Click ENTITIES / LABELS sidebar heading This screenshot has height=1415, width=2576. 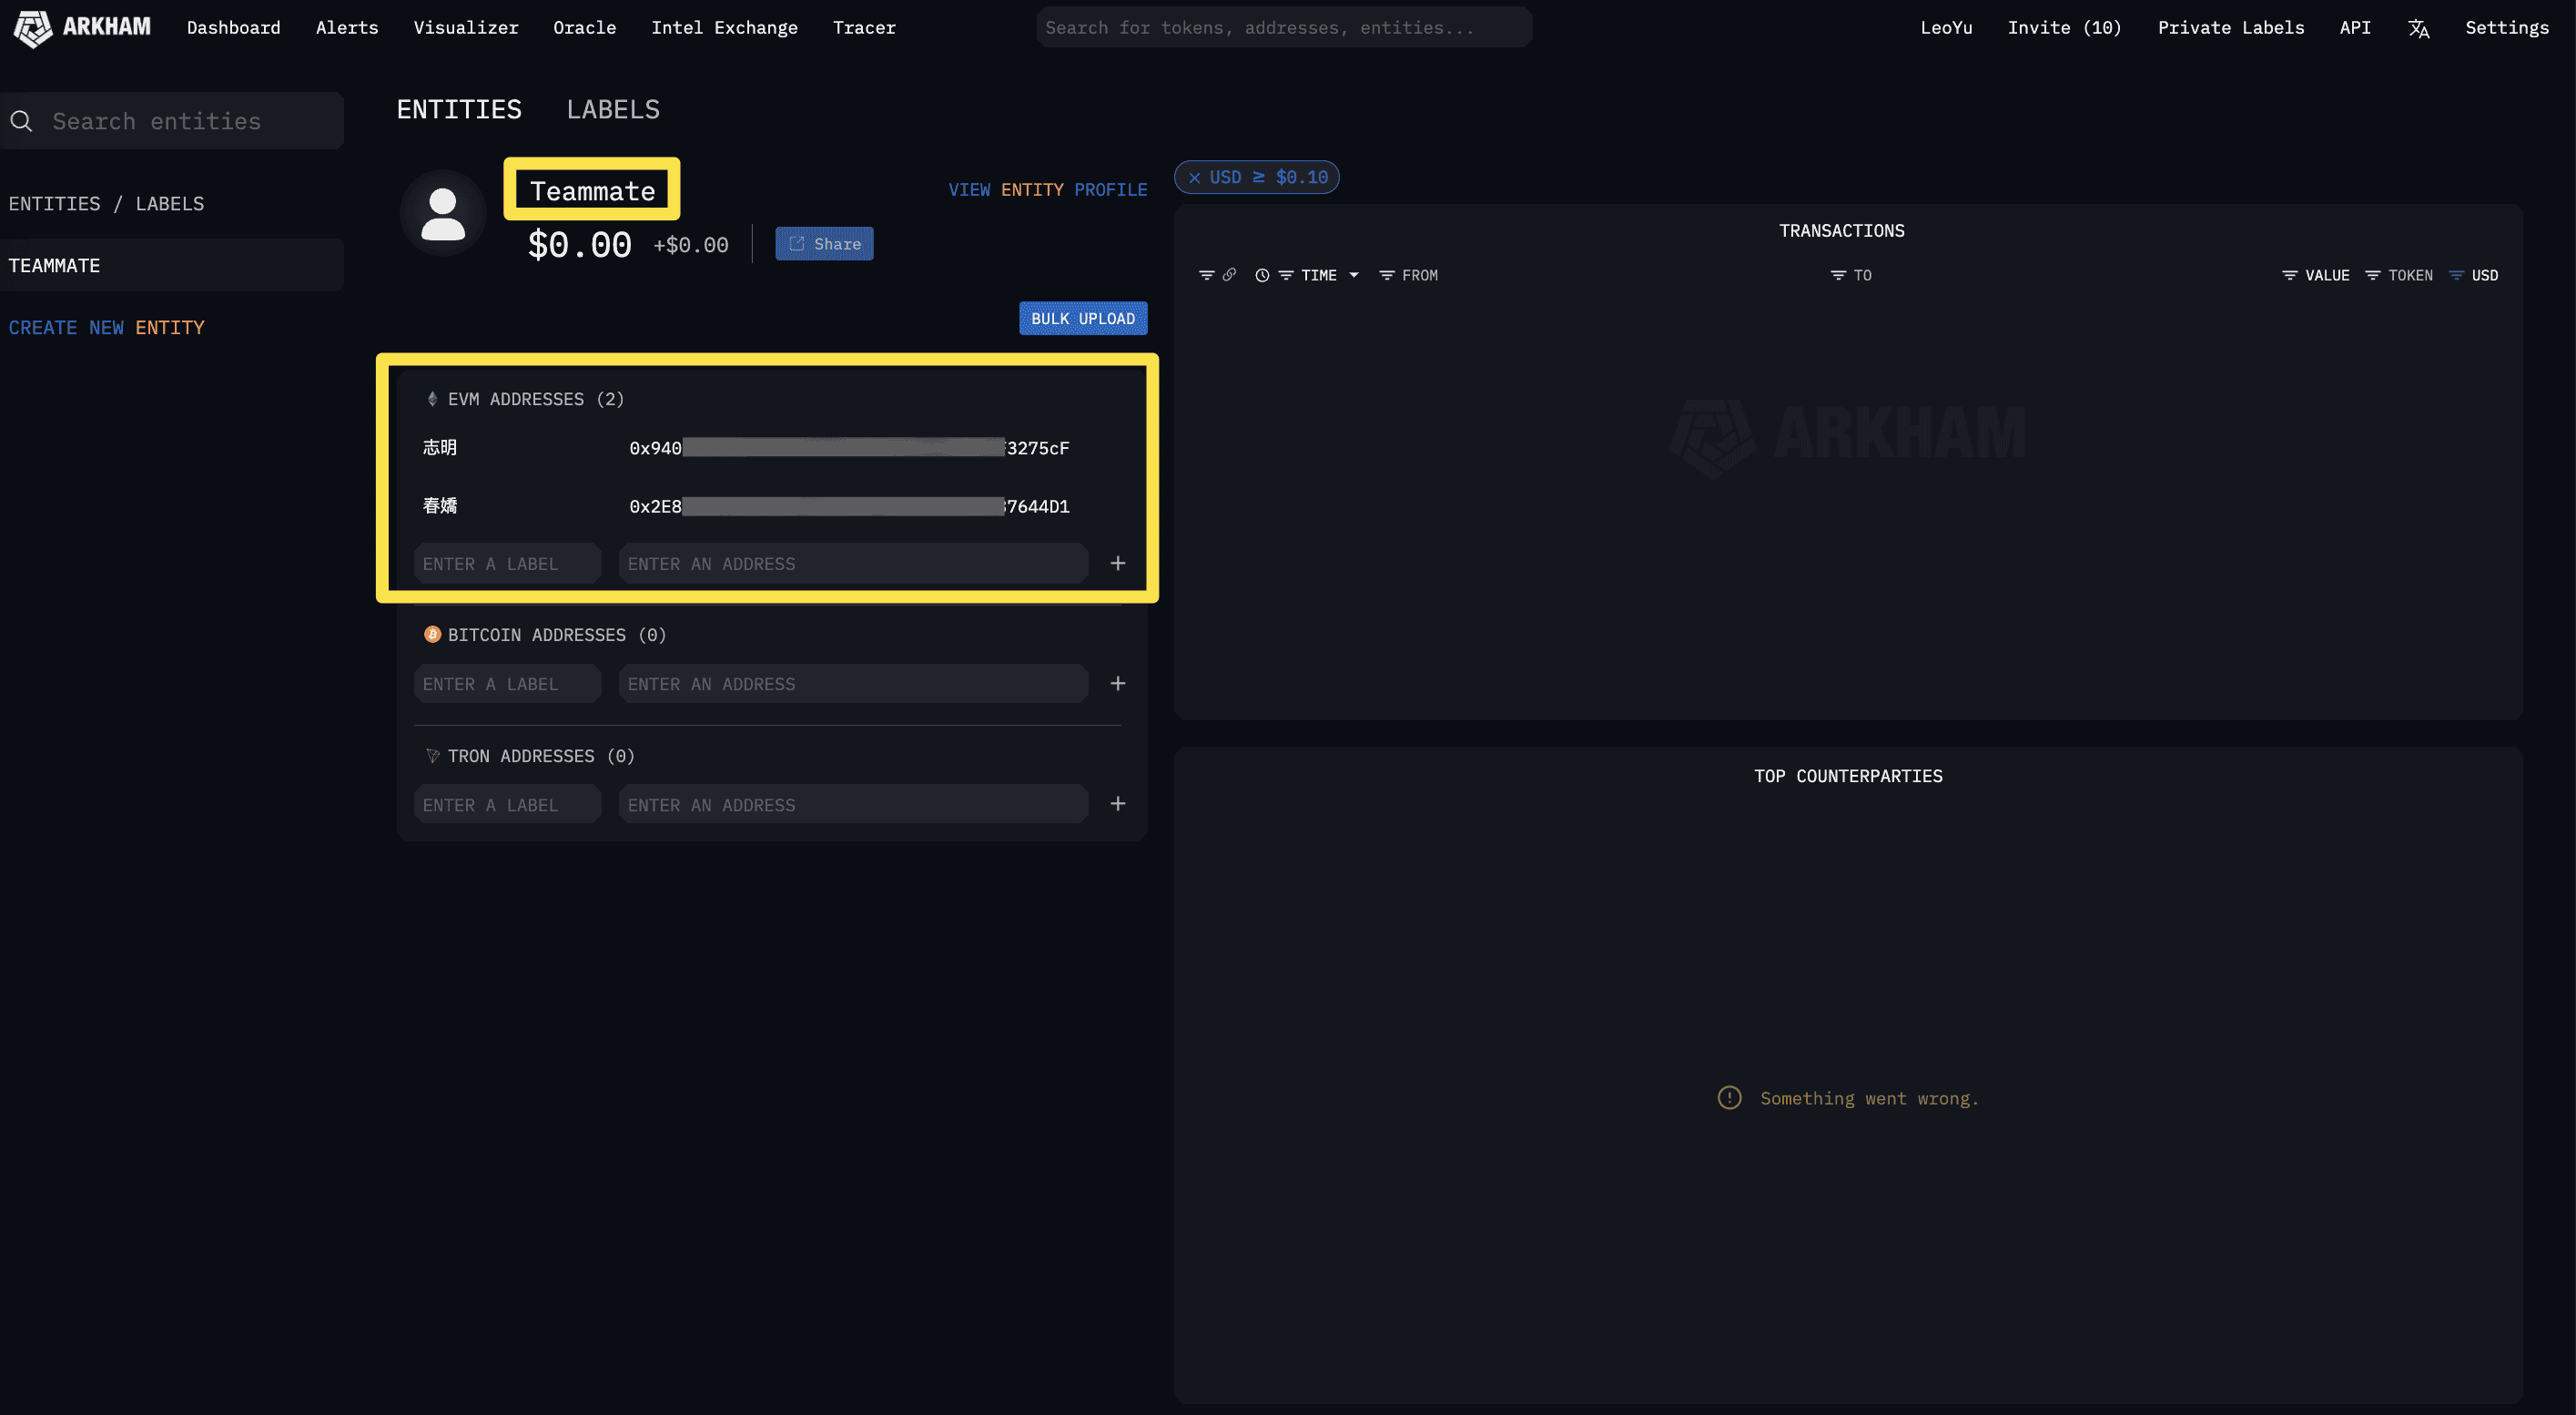click(106, 203)
